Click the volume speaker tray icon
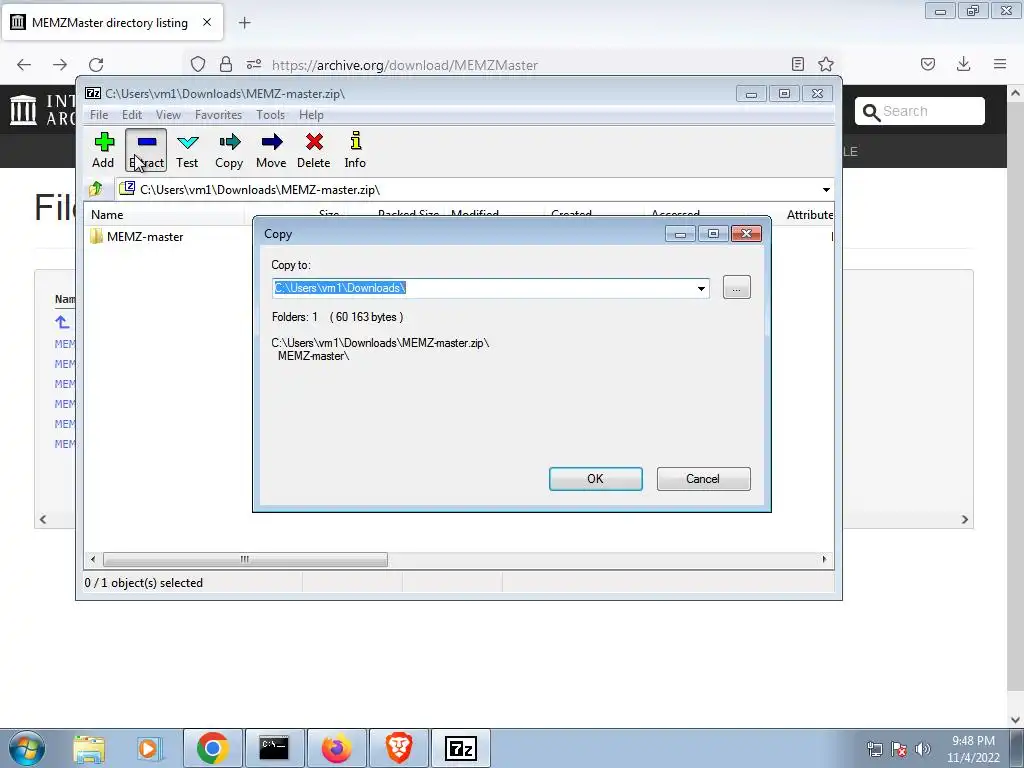 (922, 749)
